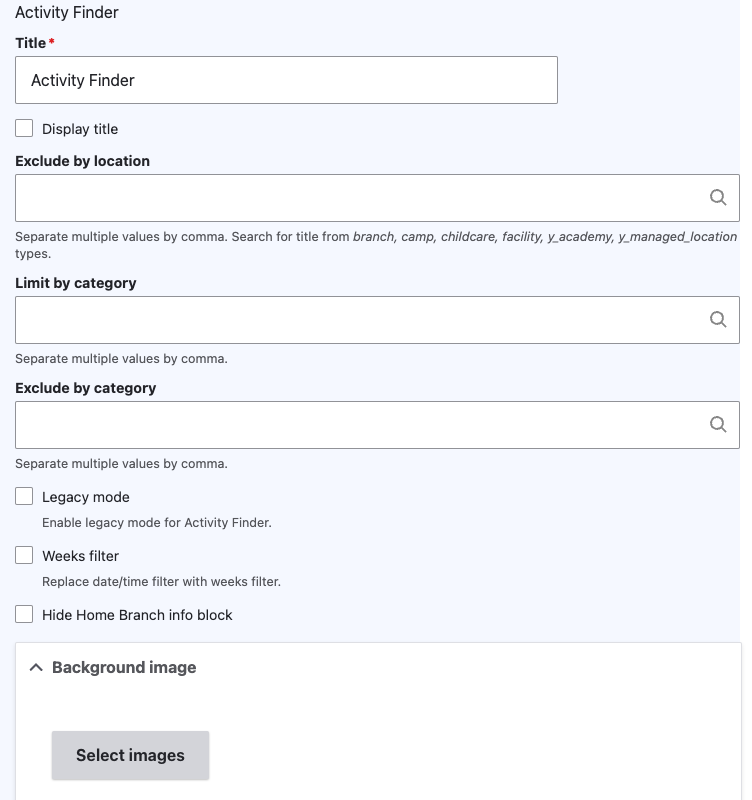Open the Select images button

[130, 755]
